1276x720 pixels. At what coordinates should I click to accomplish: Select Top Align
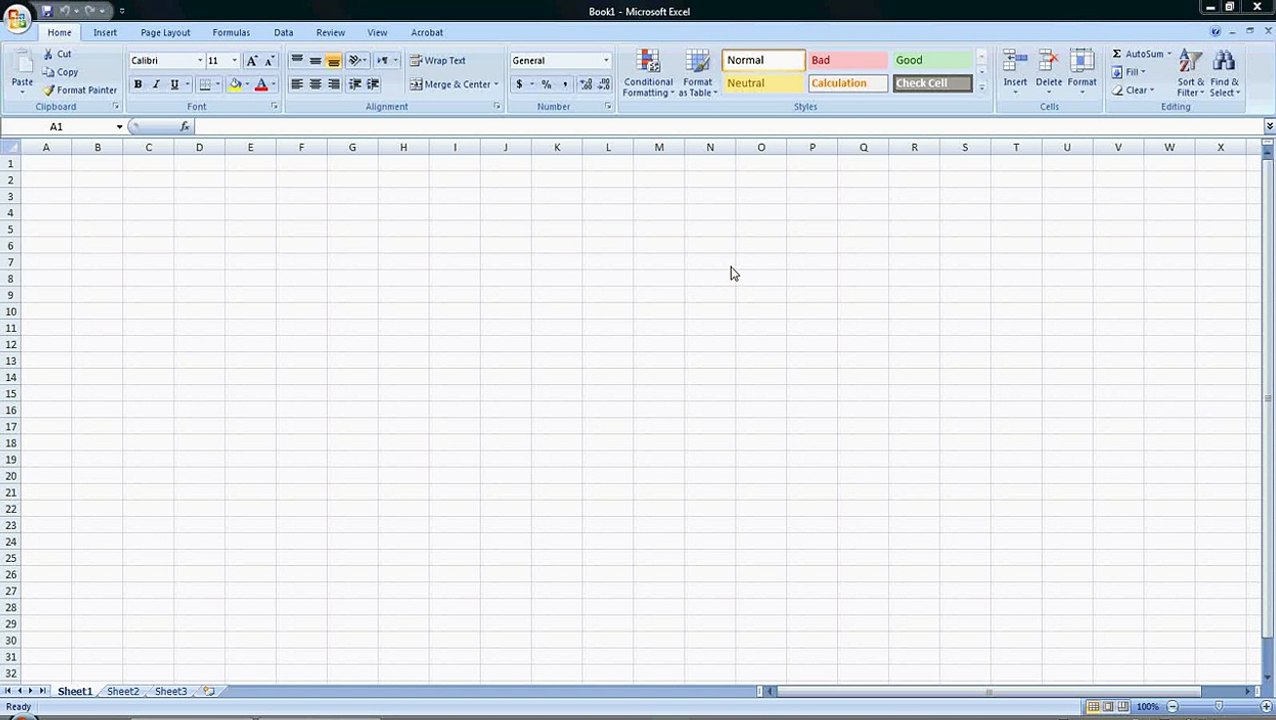pyautogui.click(x=297, y=61)
